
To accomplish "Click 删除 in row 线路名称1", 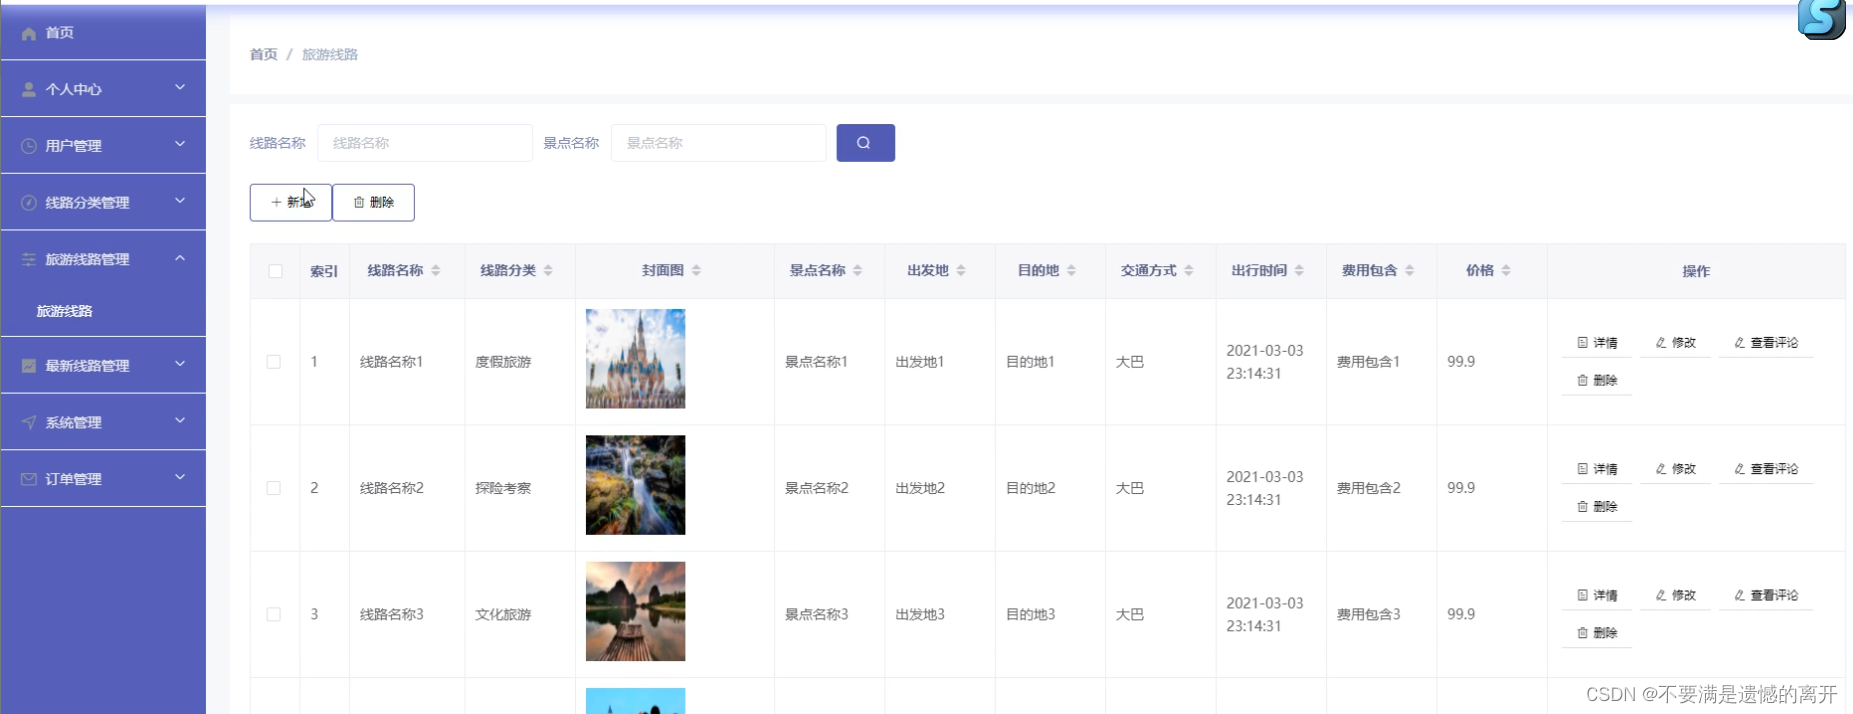I will pos(1597,381).
